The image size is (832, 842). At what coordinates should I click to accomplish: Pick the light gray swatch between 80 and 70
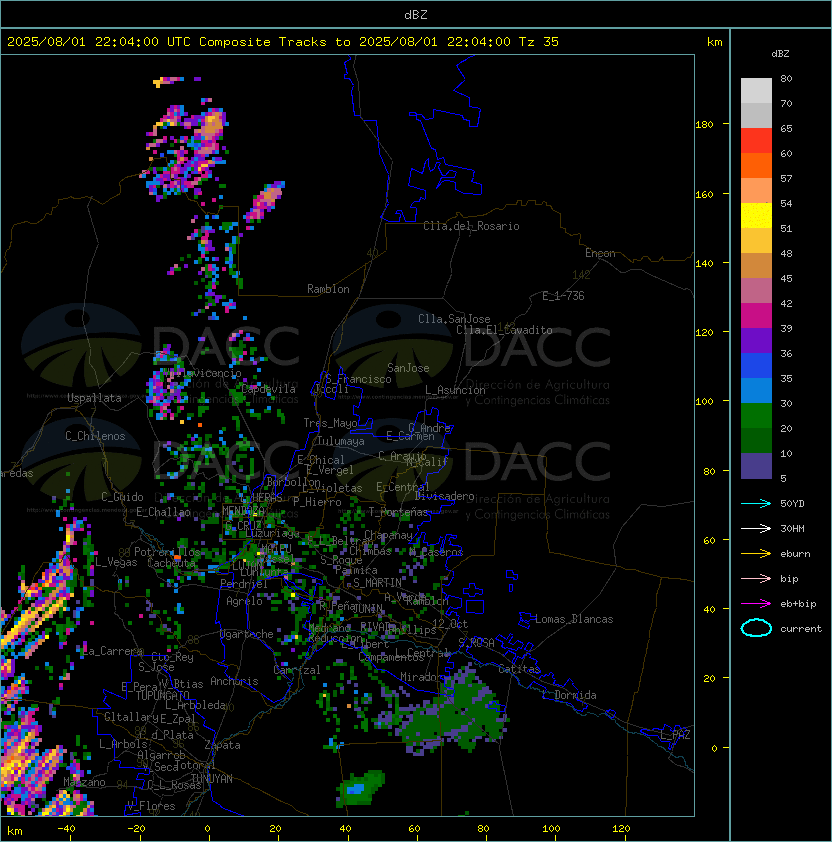coord(756,91)
